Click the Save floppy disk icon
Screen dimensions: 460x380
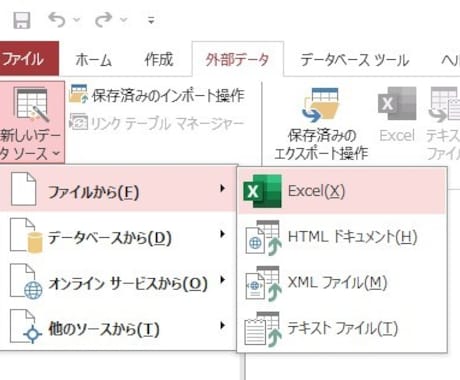(22, 20)
